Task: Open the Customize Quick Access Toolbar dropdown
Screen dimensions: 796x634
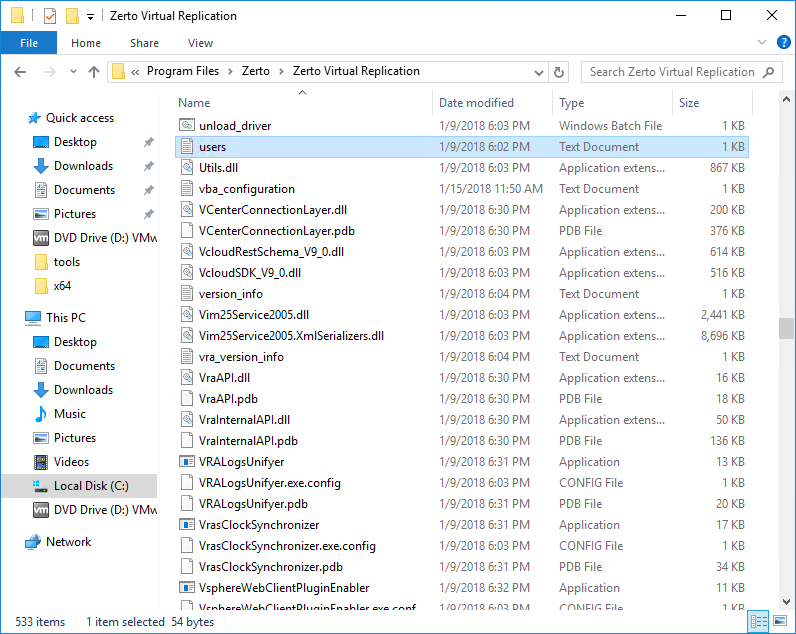Action: (x=90, y=17)
